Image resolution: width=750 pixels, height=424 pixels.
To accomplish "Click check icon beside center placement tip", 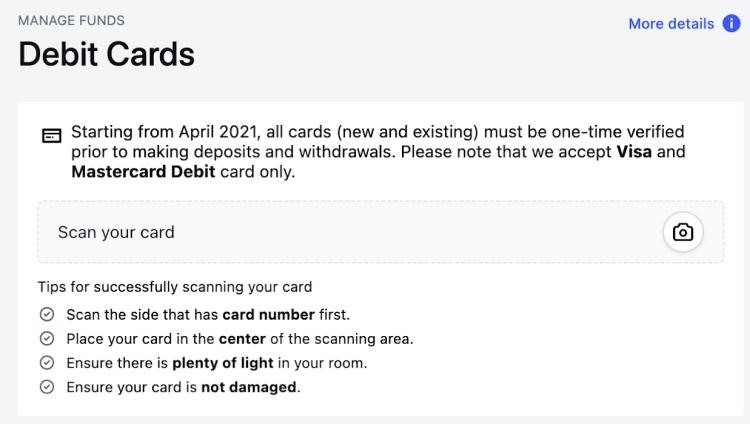I will point(47,338).
